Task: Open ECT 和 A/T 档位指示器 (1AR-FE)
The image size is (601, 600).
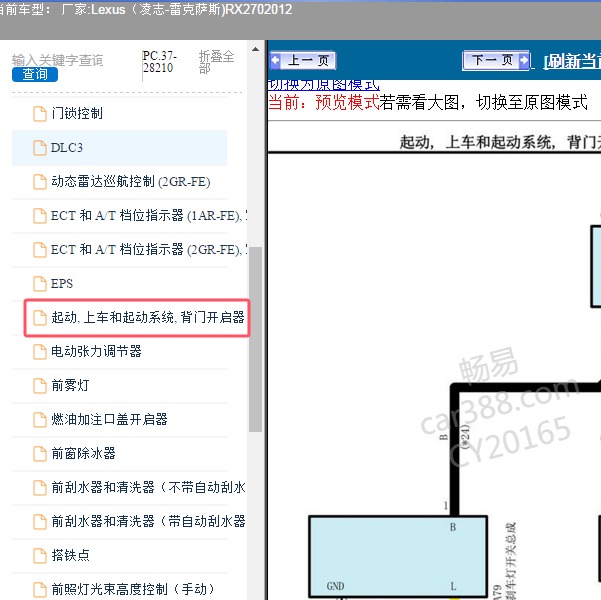Action: (x=149, y=216)
